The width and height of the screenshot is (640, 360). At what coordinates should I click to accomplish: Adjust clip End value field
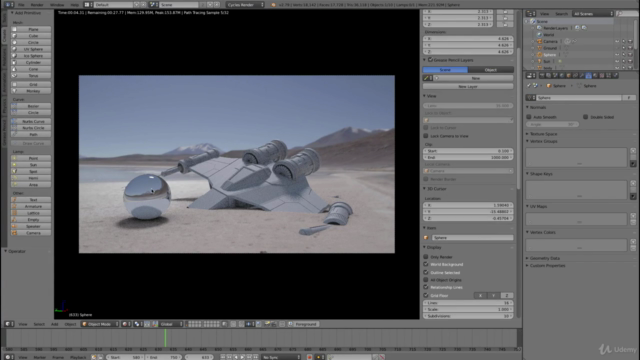tap(468, 158)
